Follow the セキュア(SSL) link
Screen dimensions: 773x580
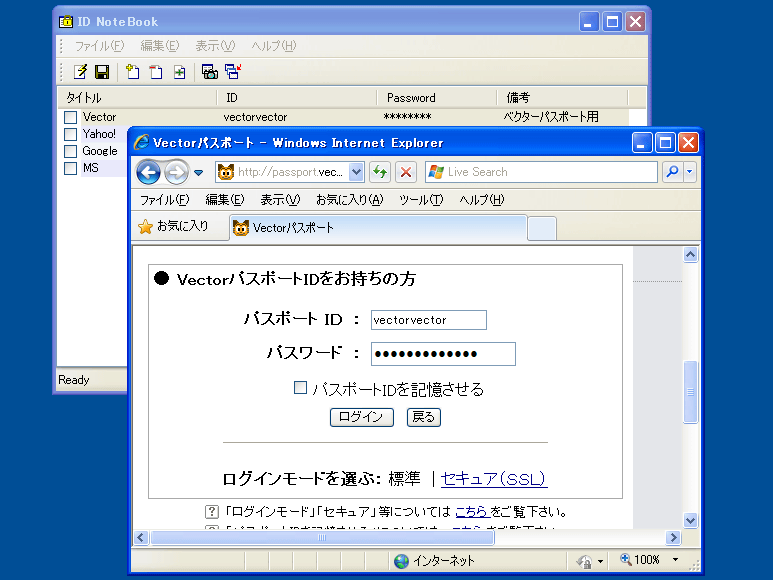coord(493,478)
